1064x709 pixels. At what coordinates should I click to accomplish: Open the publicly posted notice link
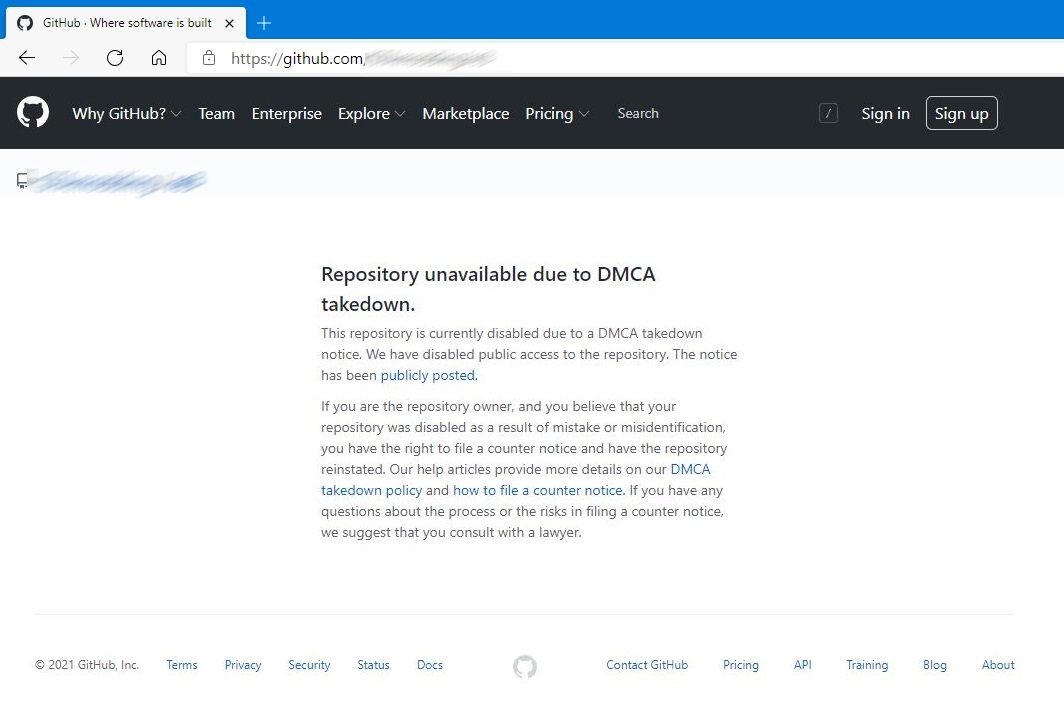(x=428, y=376)
